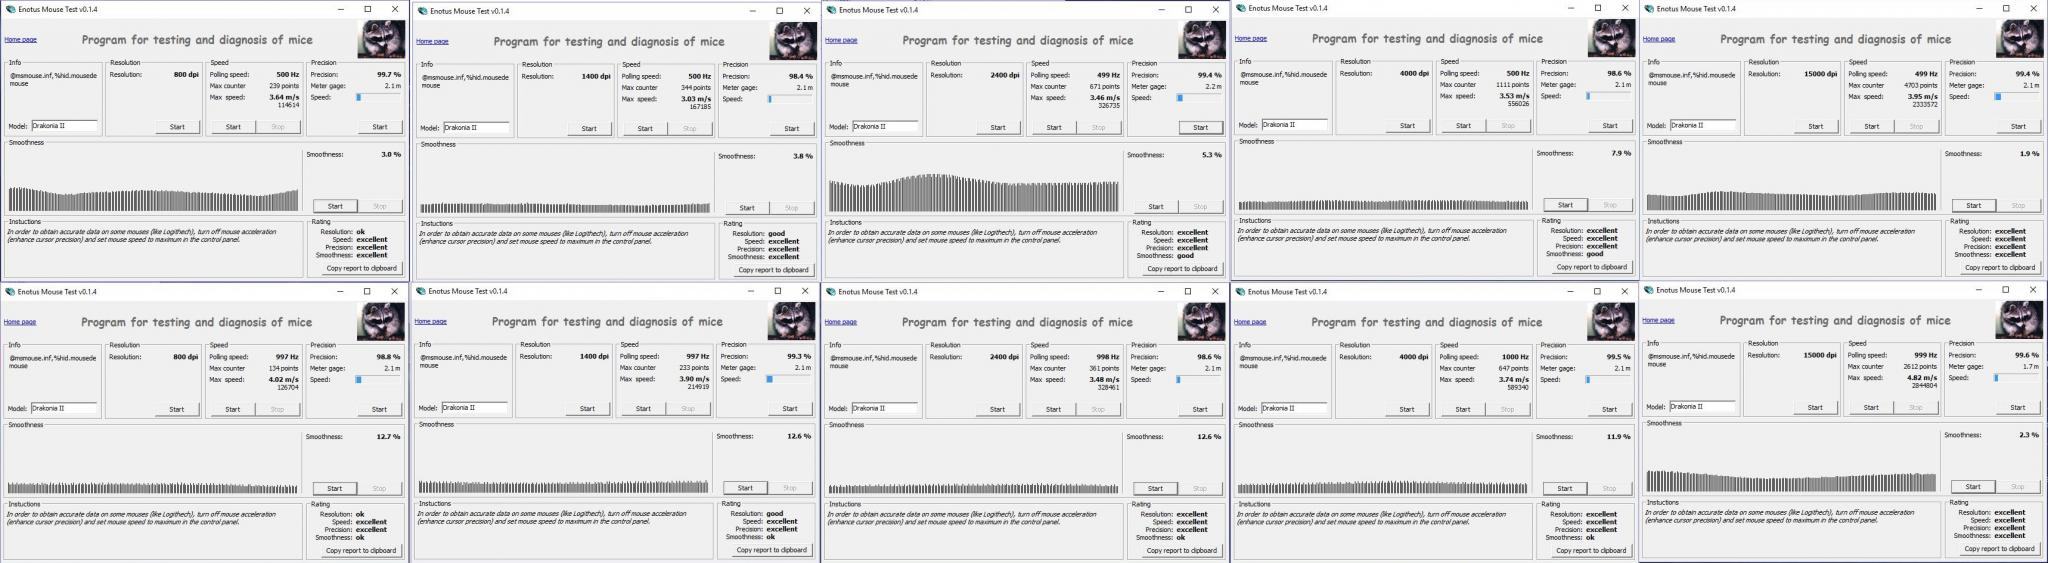
Task: Click the raccoon logo in the 1400 dpi 500 Hz window
Action: pyautogui.click(x=793, y=40)
